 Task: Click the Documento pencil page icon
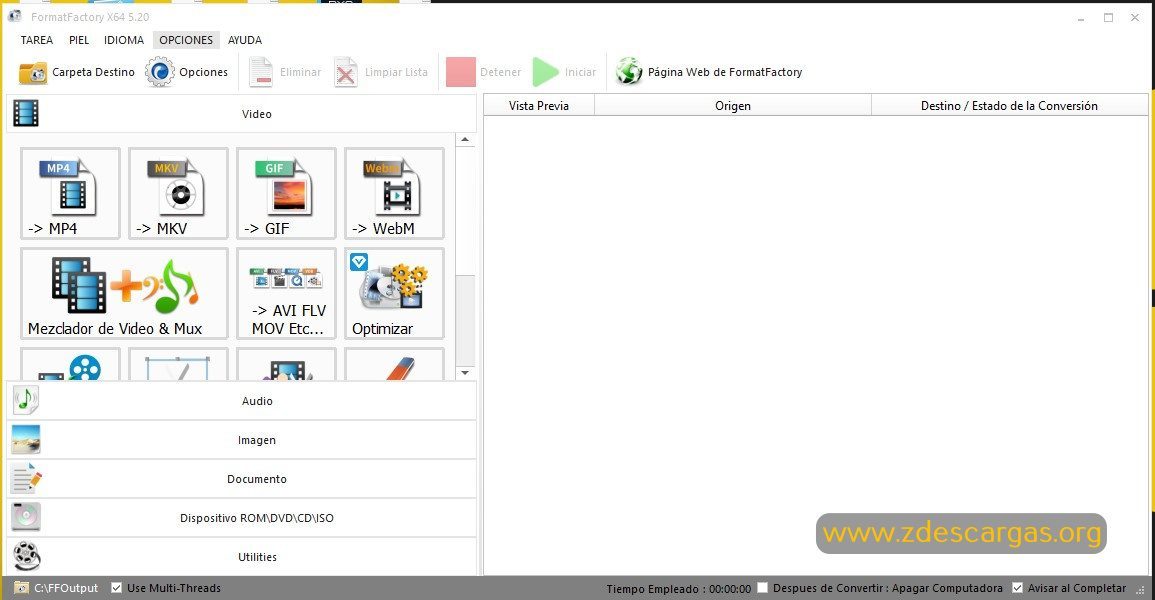pyautogui.click(x=26, y=479)
